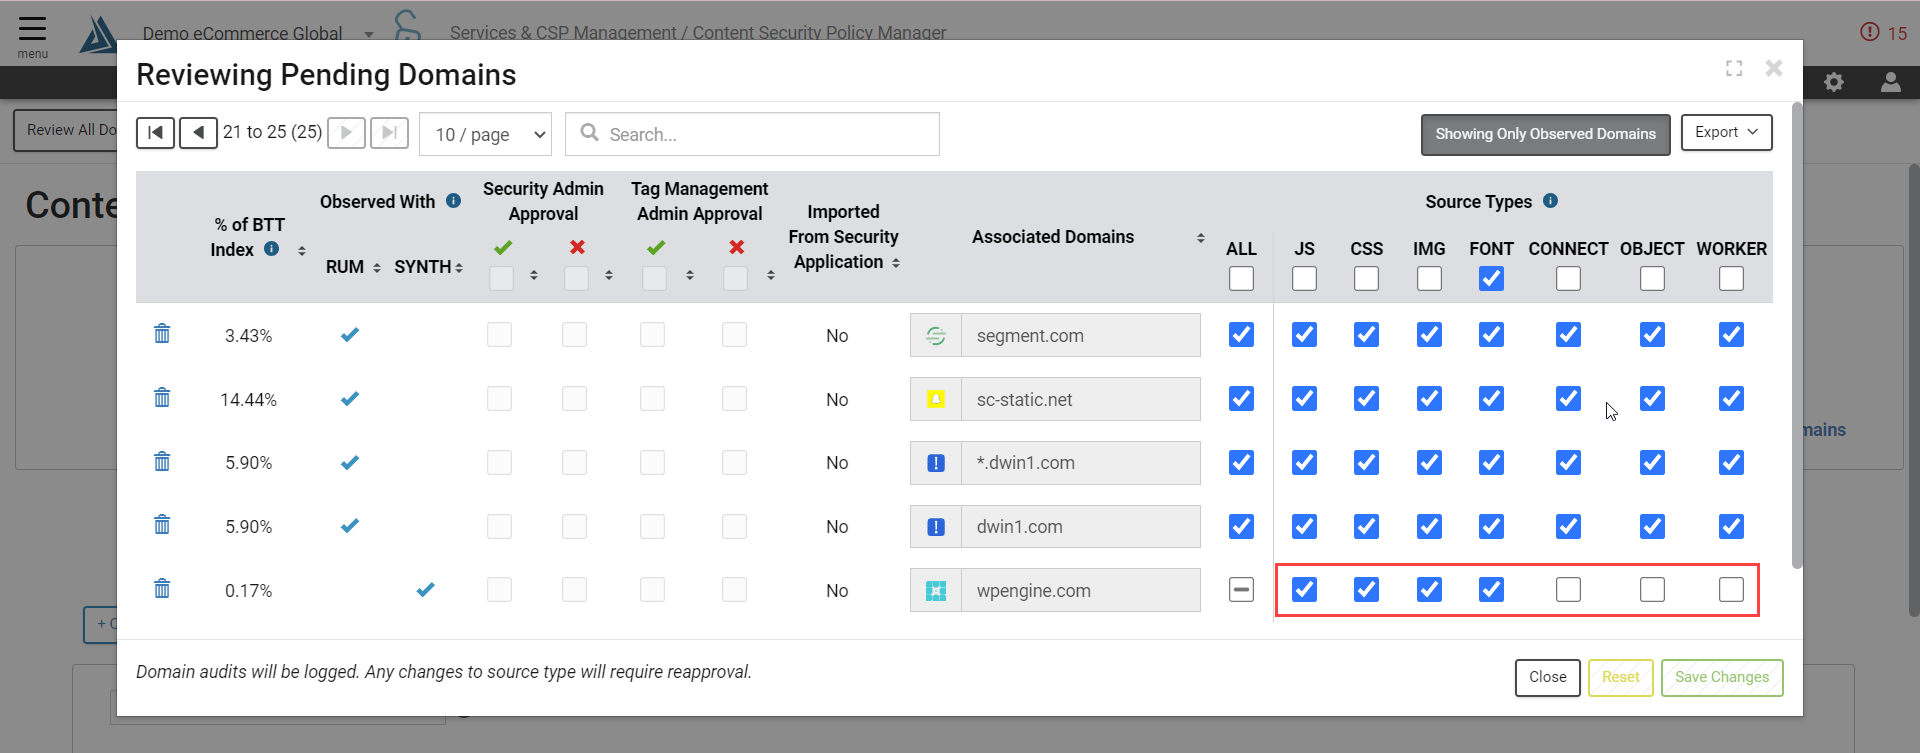Click the dwin1.com domain icon

click(936, 527)
